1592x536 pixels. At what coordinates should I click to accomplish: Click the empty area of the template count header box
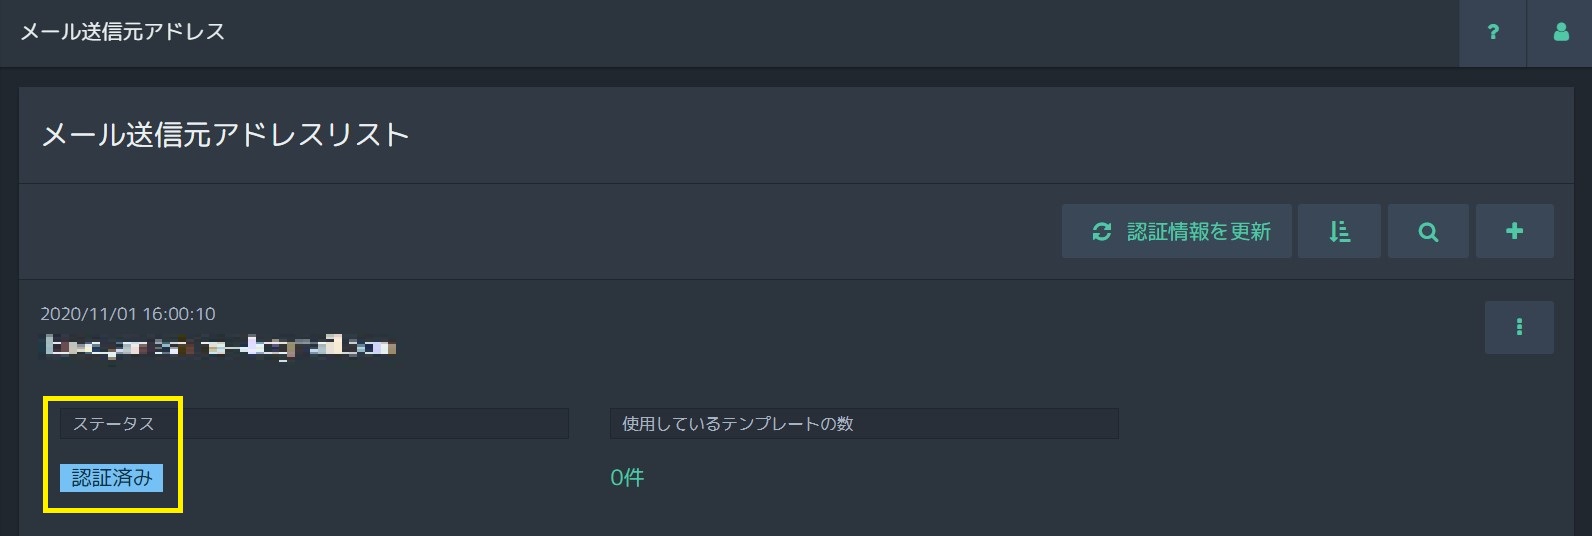(x=985, y=424)
